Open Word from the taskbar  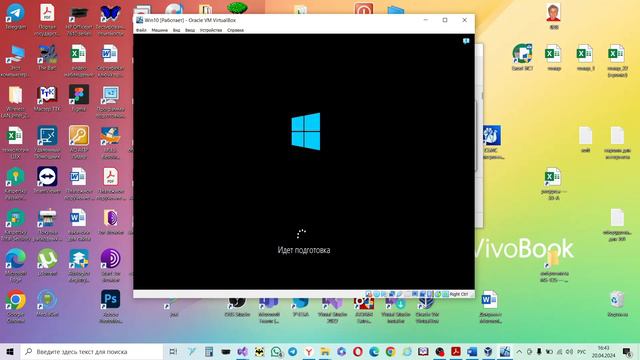click(x=472, y=351)
